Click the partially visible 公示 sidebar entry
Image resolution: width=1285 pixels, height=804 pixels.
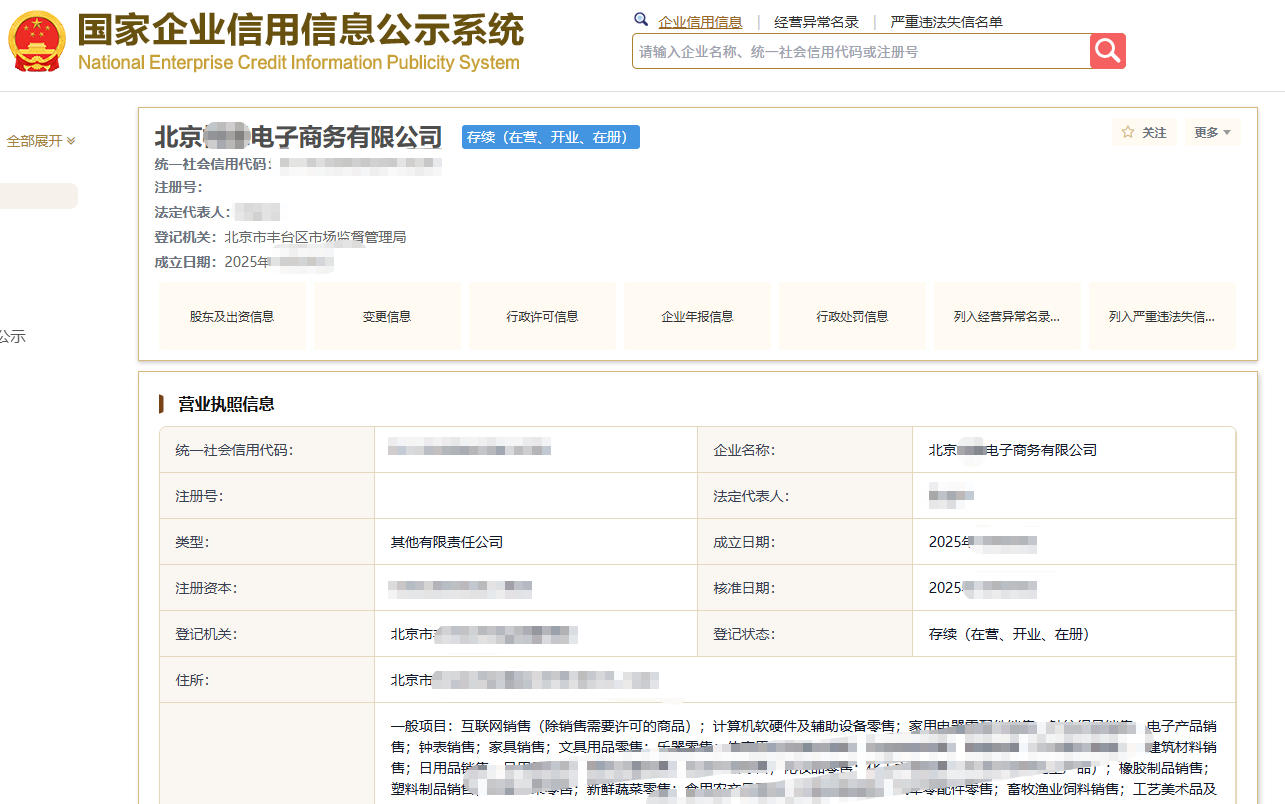tap(13, 337)
